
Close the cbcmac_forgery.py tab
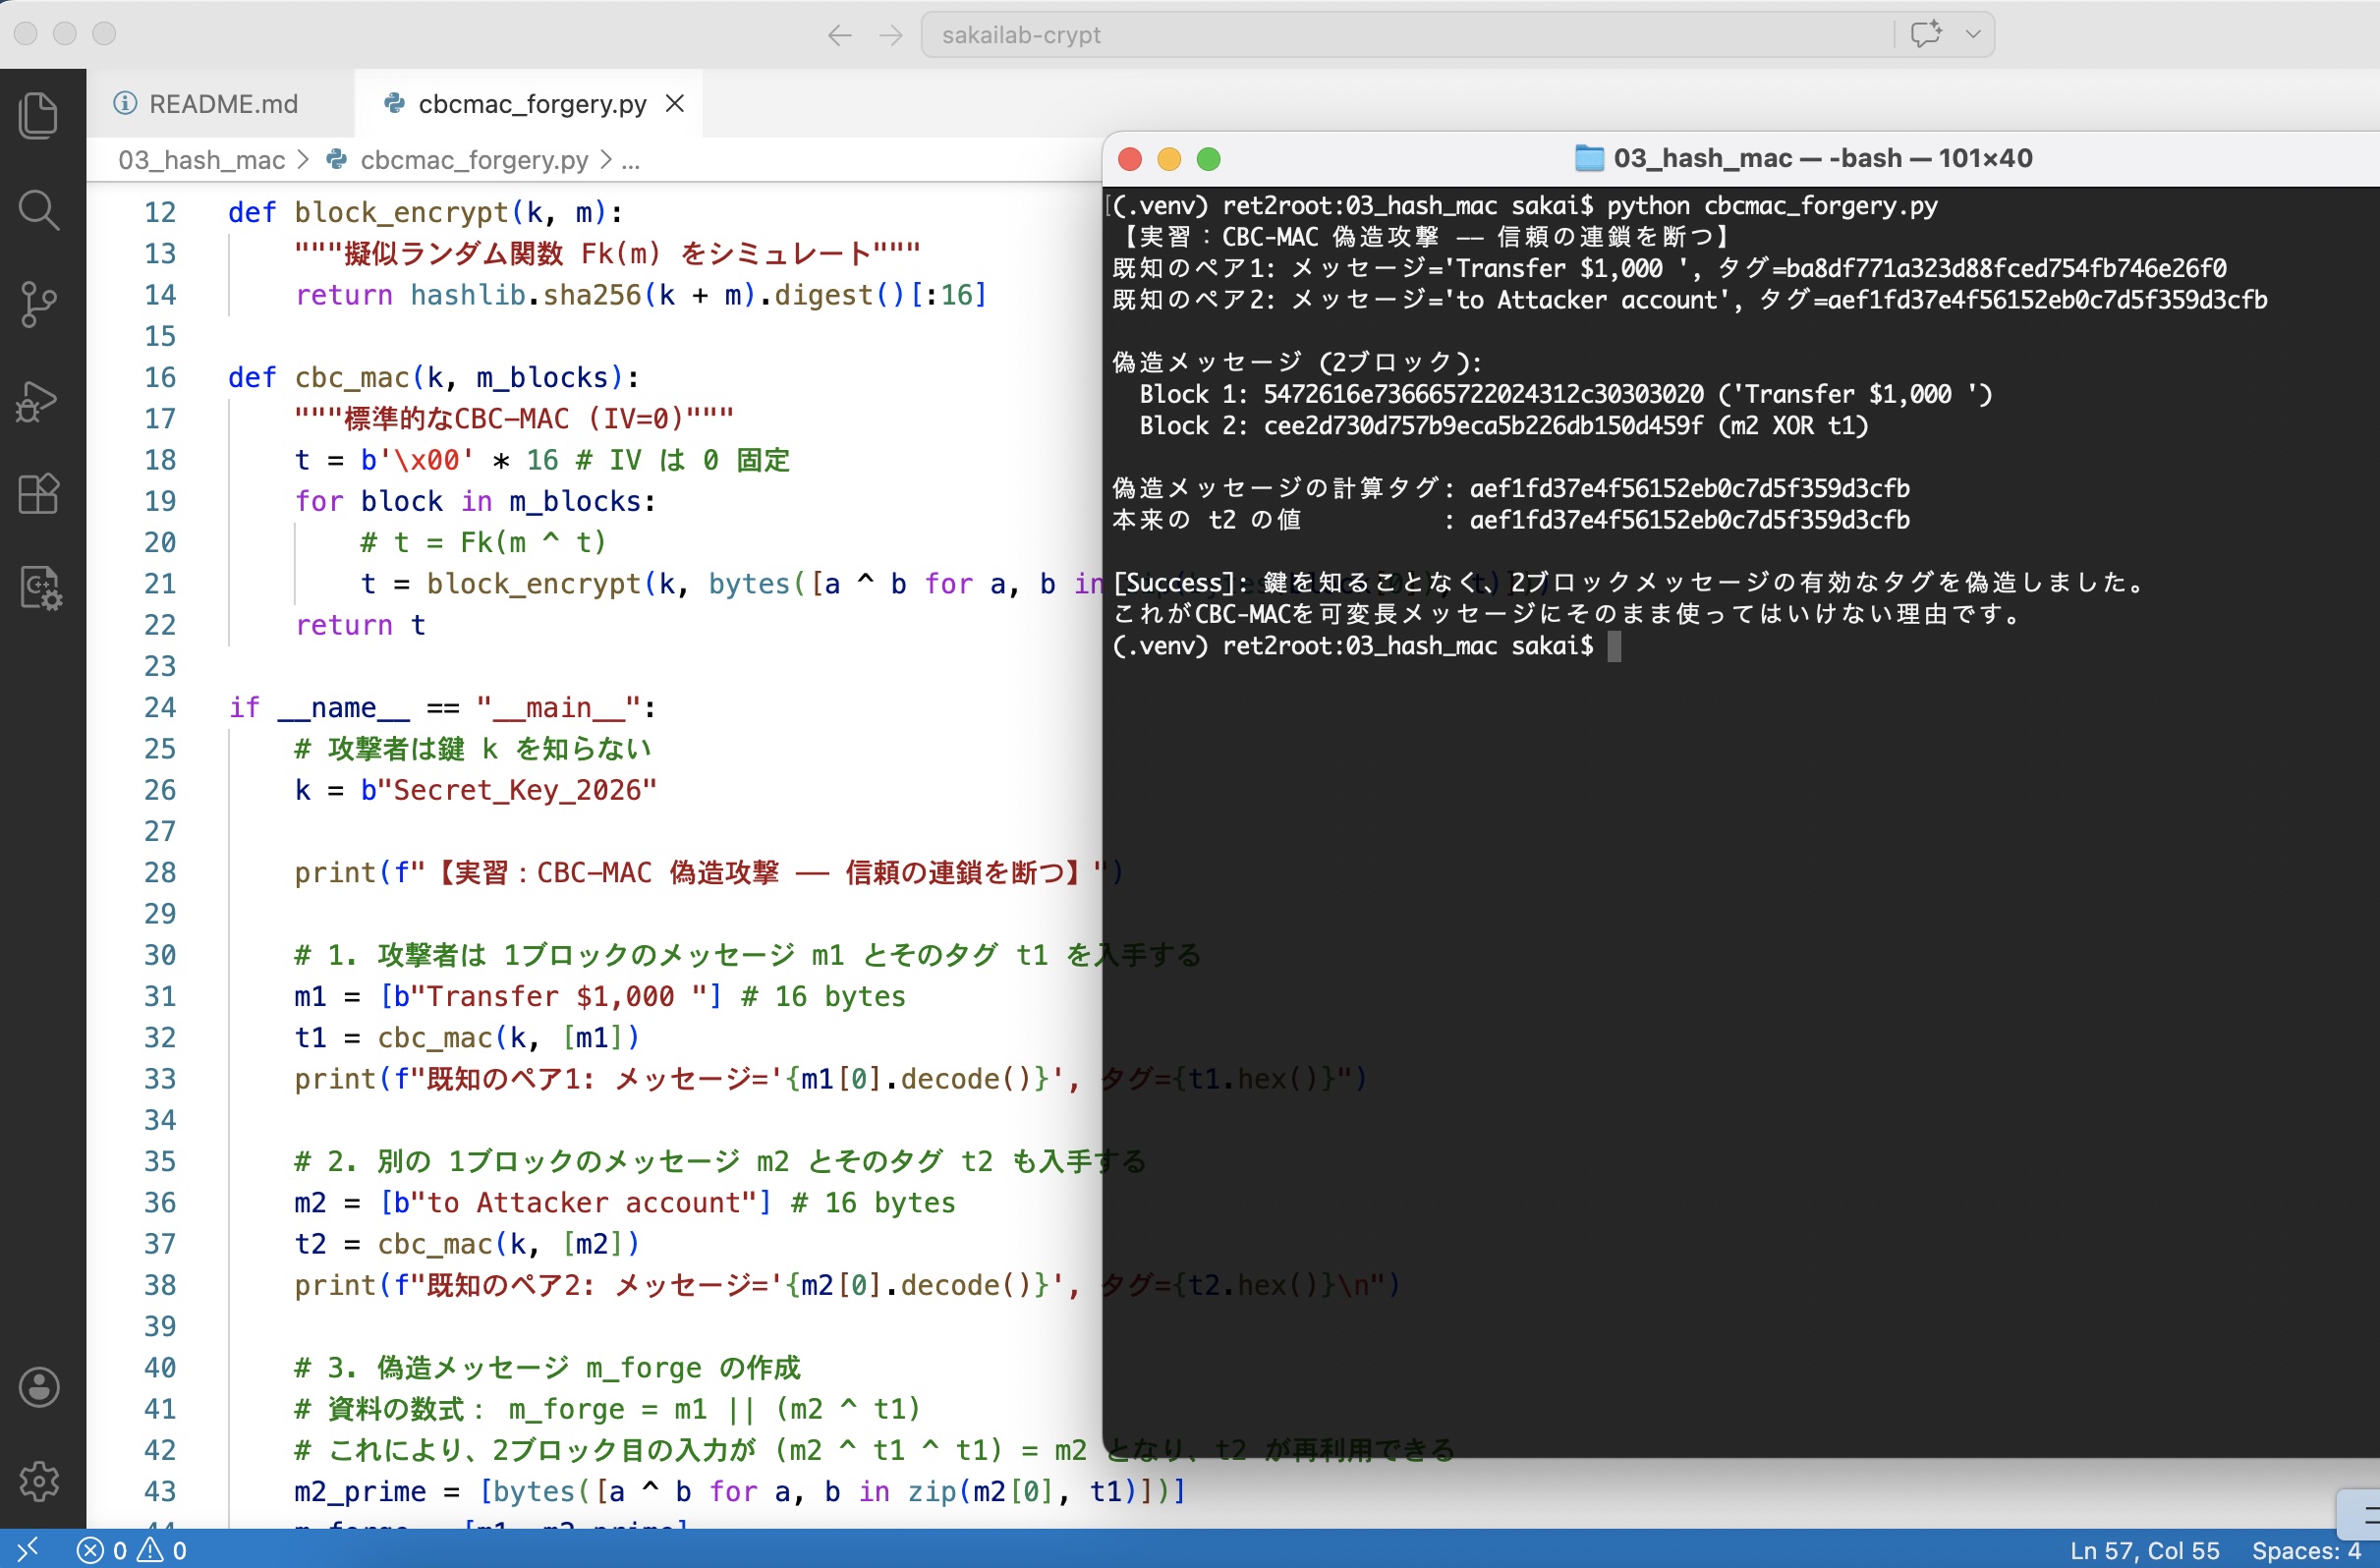tap(675, 103)
